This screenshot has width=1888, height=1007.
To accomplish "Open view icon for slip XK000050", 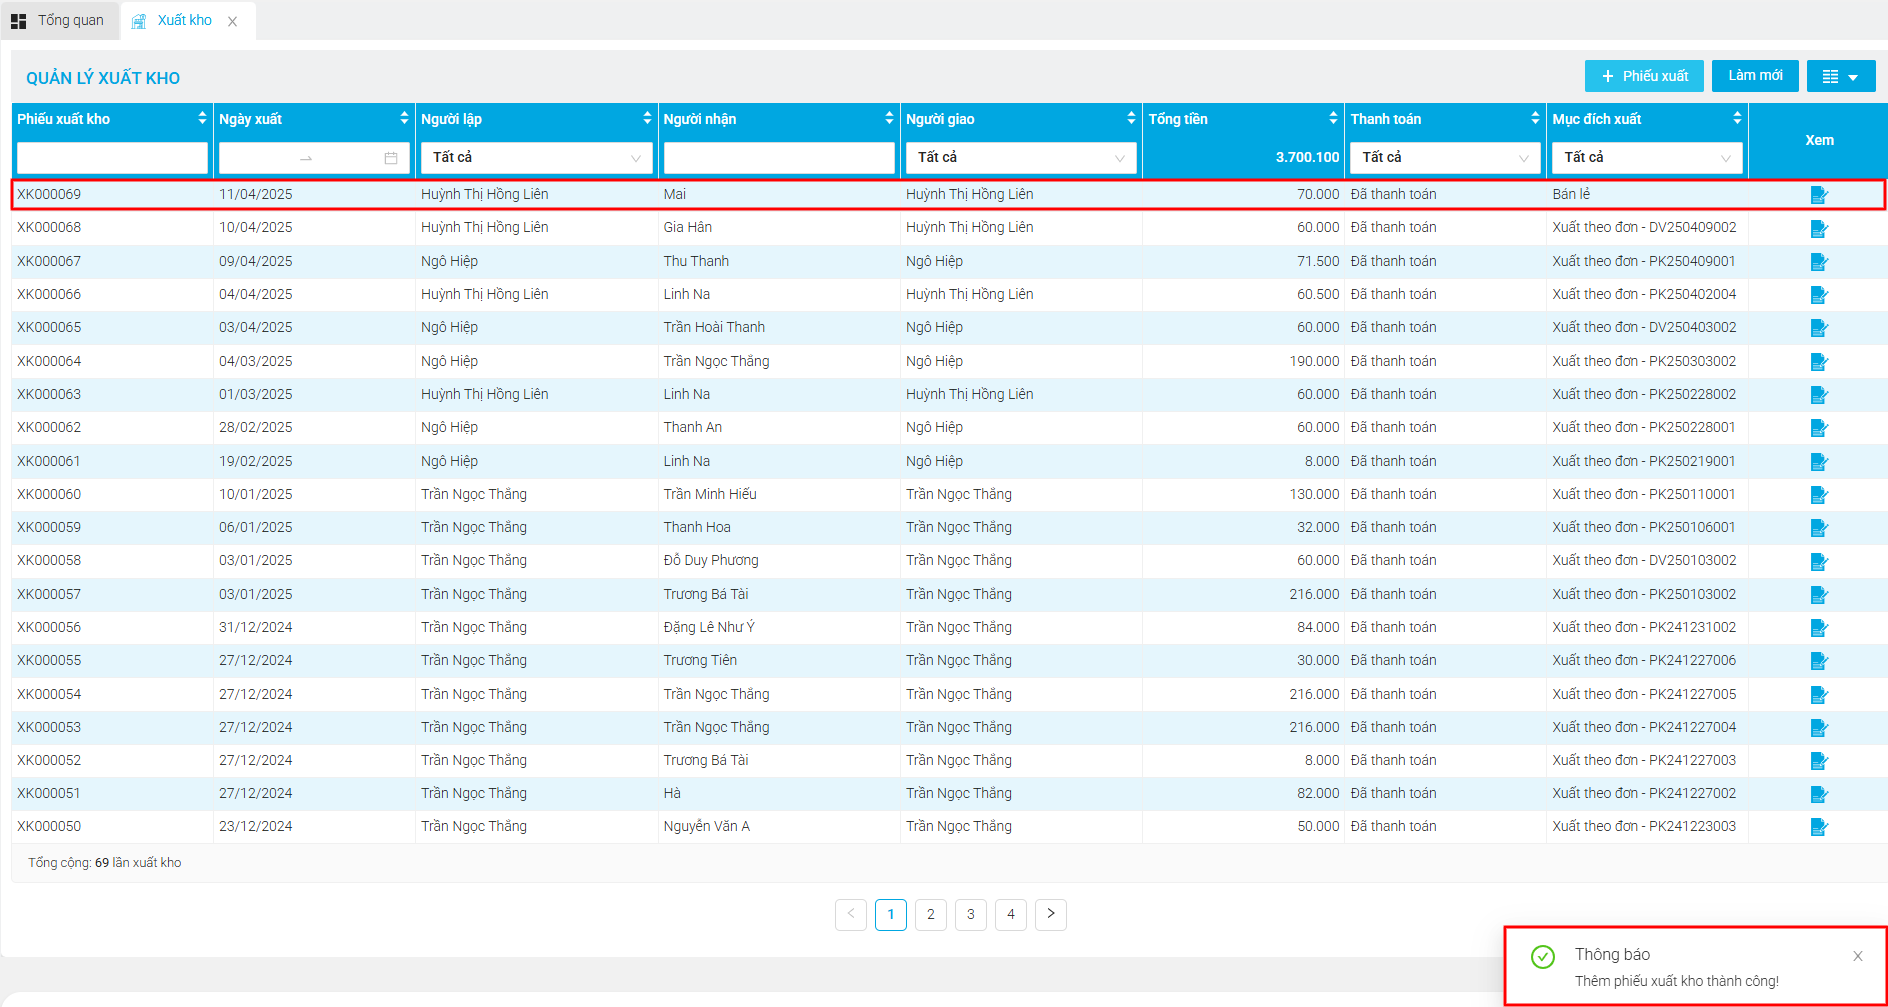I will click(1819, 827).
